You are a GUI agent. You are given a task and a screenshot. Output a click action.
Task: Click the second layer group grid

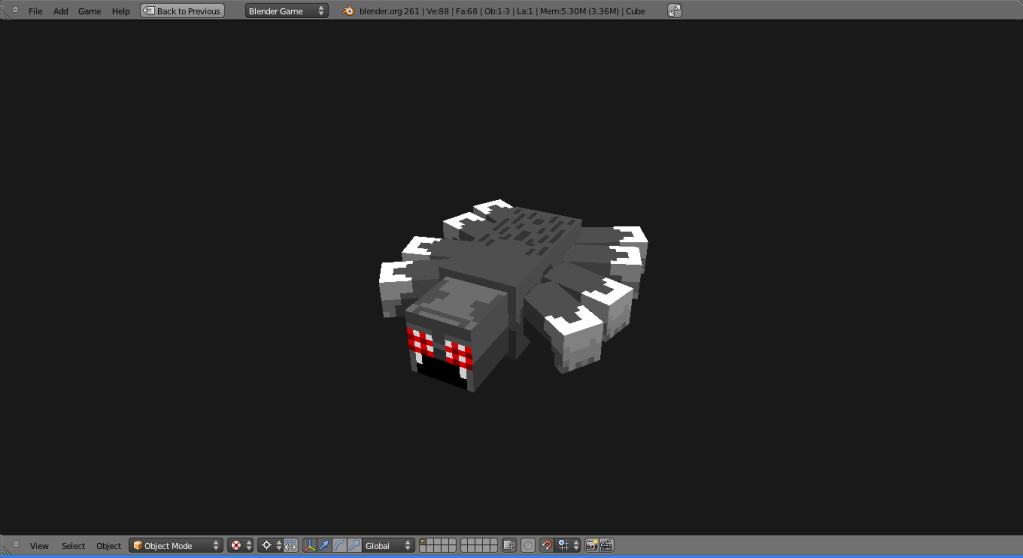tap(479, 546)
